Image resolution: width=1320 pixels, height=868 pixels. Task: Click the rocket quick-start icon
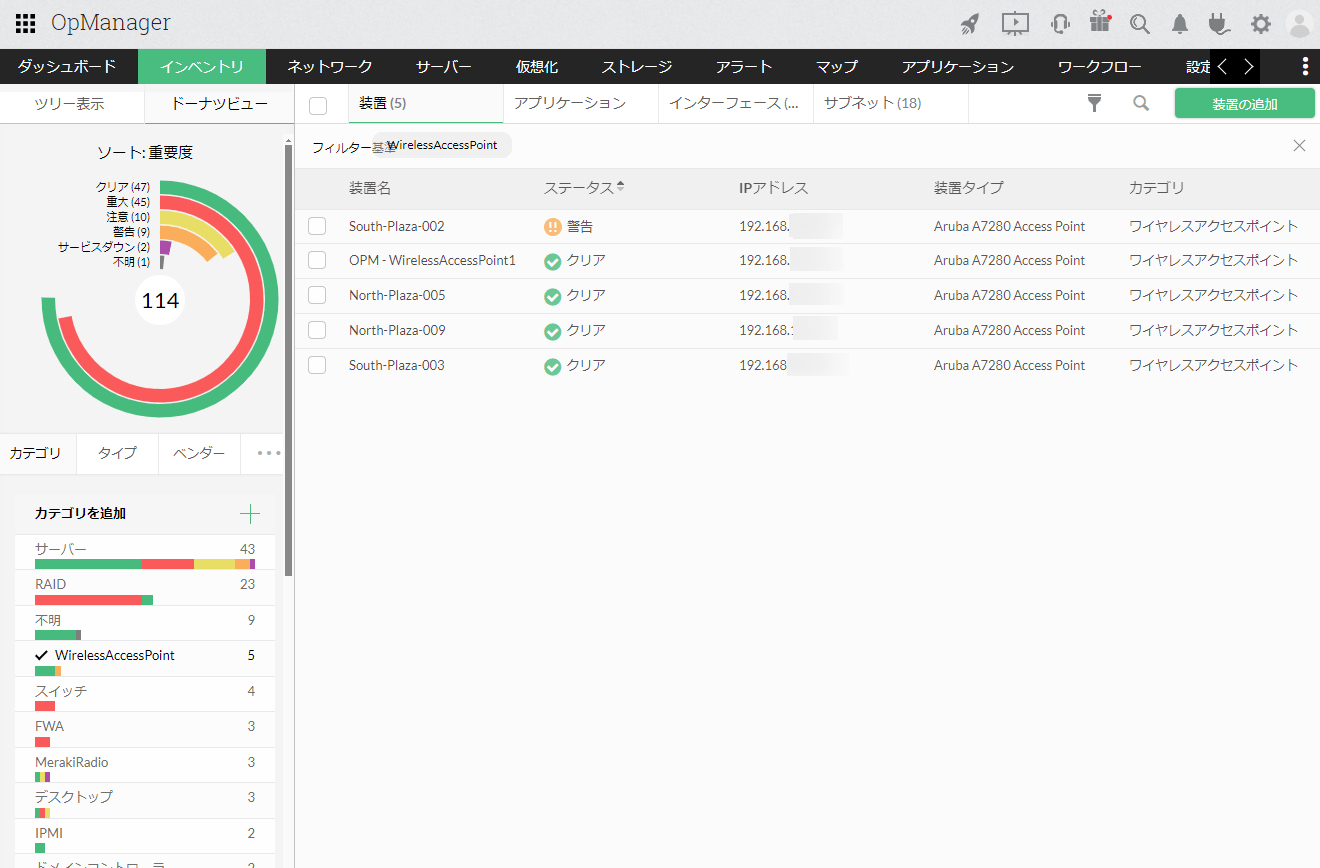(x=969, y=24)
